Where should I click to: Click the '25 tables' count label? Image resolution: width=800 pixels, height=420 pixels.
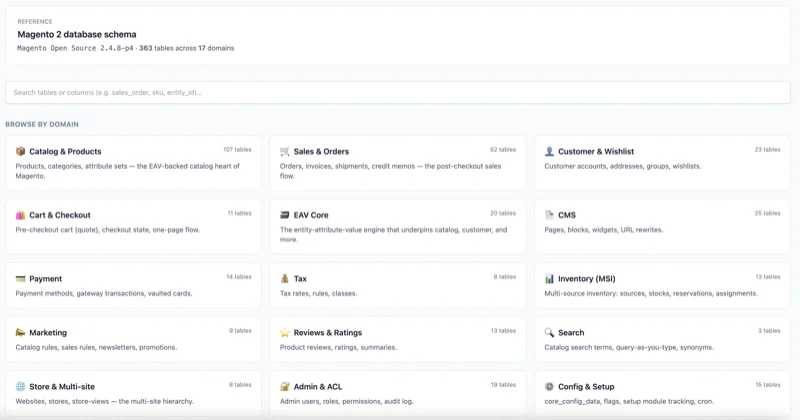point(767,213)
